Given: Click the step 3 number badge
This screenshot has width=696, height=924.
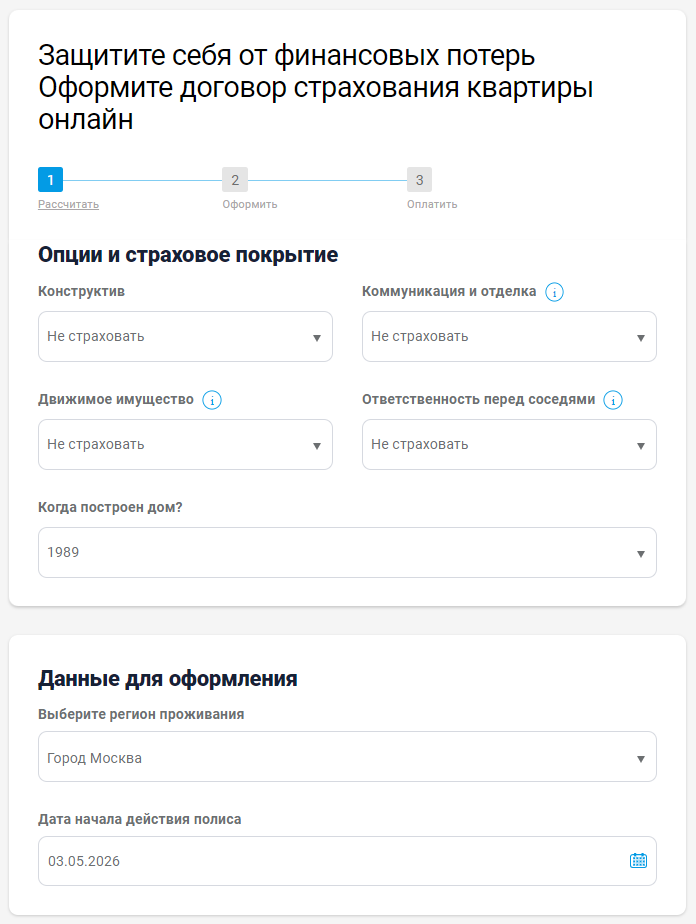Looking at the screenshot, I should coord(419,180).
